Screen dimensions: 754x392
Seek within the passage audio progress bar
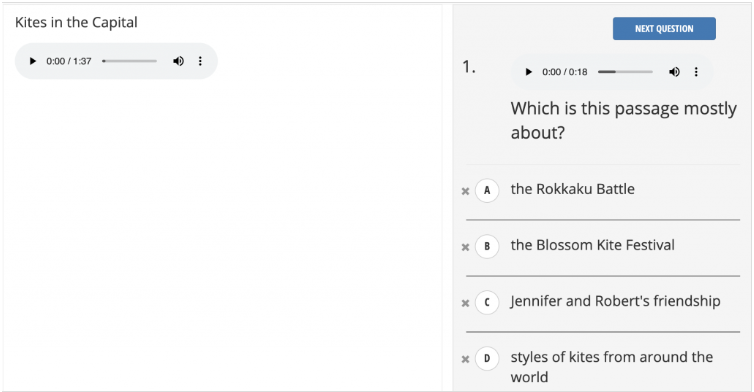(129, 61)
